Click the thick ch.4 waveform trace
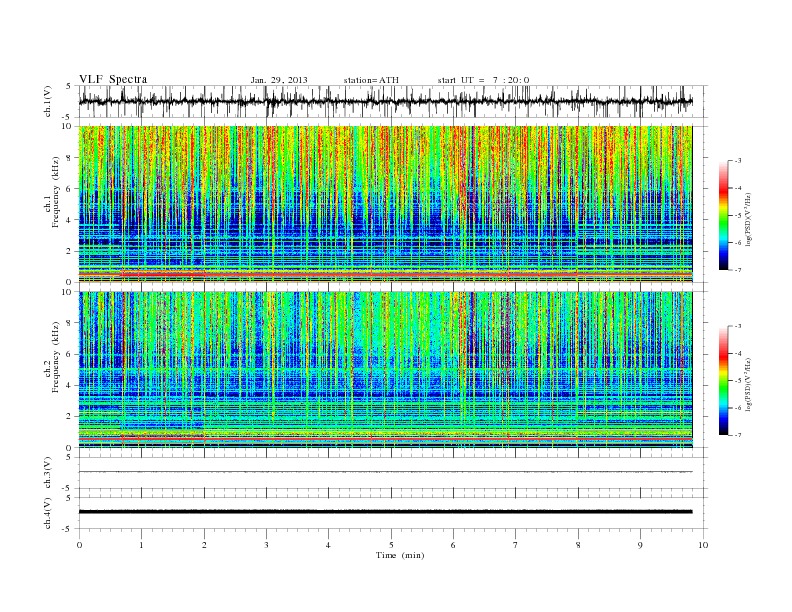This screenshot has width=792, height=612. click(385, 512)
